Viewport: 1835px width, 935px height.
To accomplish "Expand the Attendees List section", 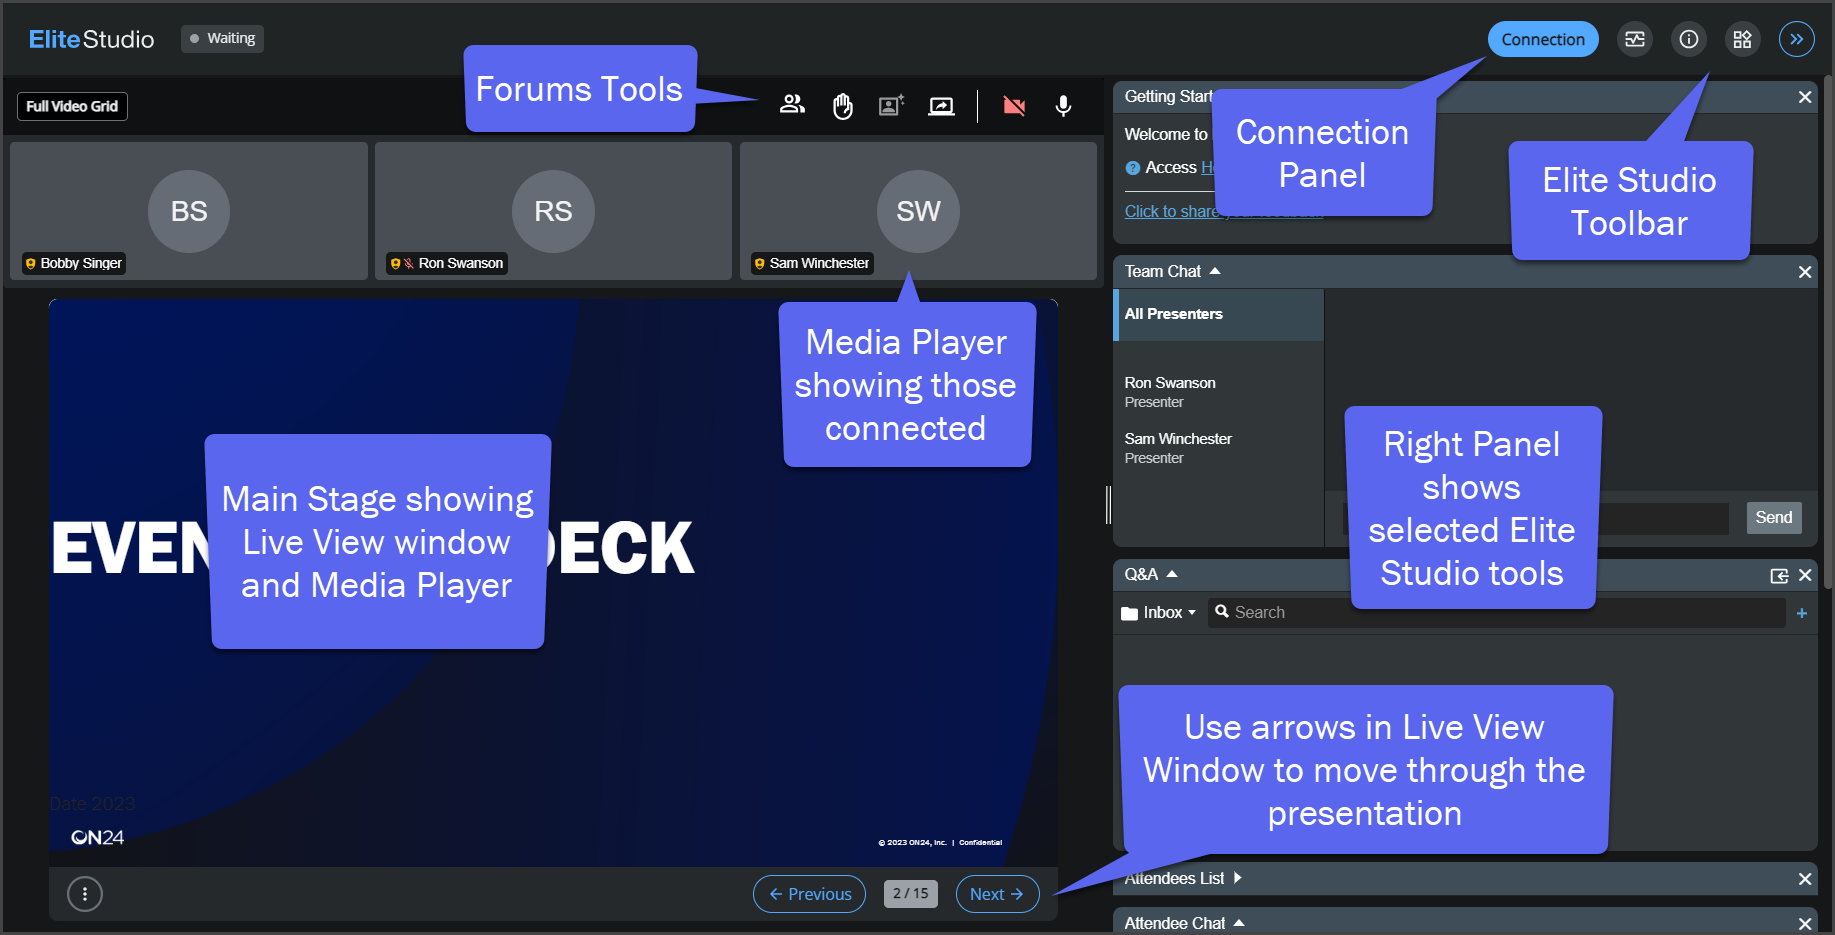I will 1238,878.
